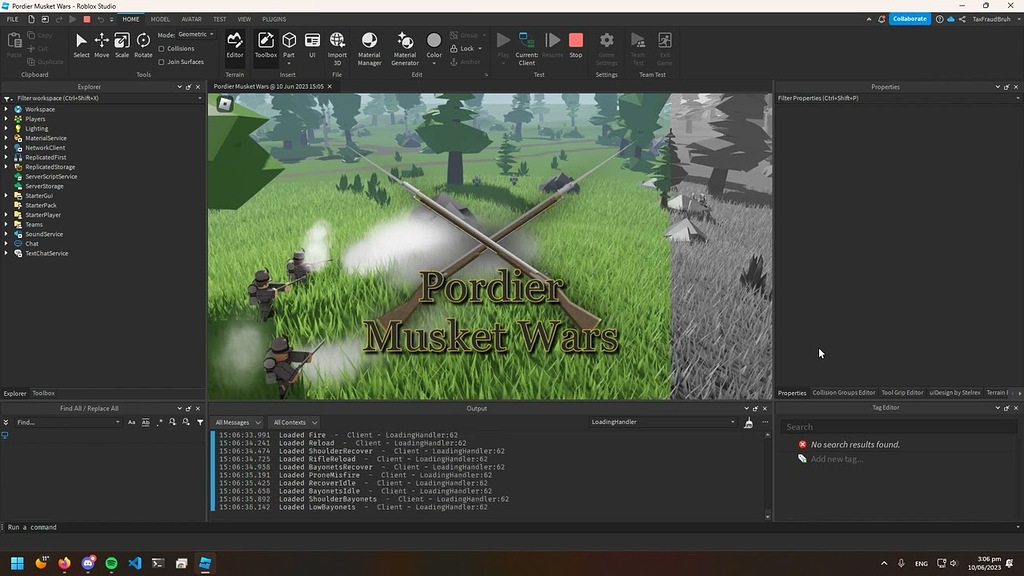Toggle whole word match in Find All

click(146, 423)
